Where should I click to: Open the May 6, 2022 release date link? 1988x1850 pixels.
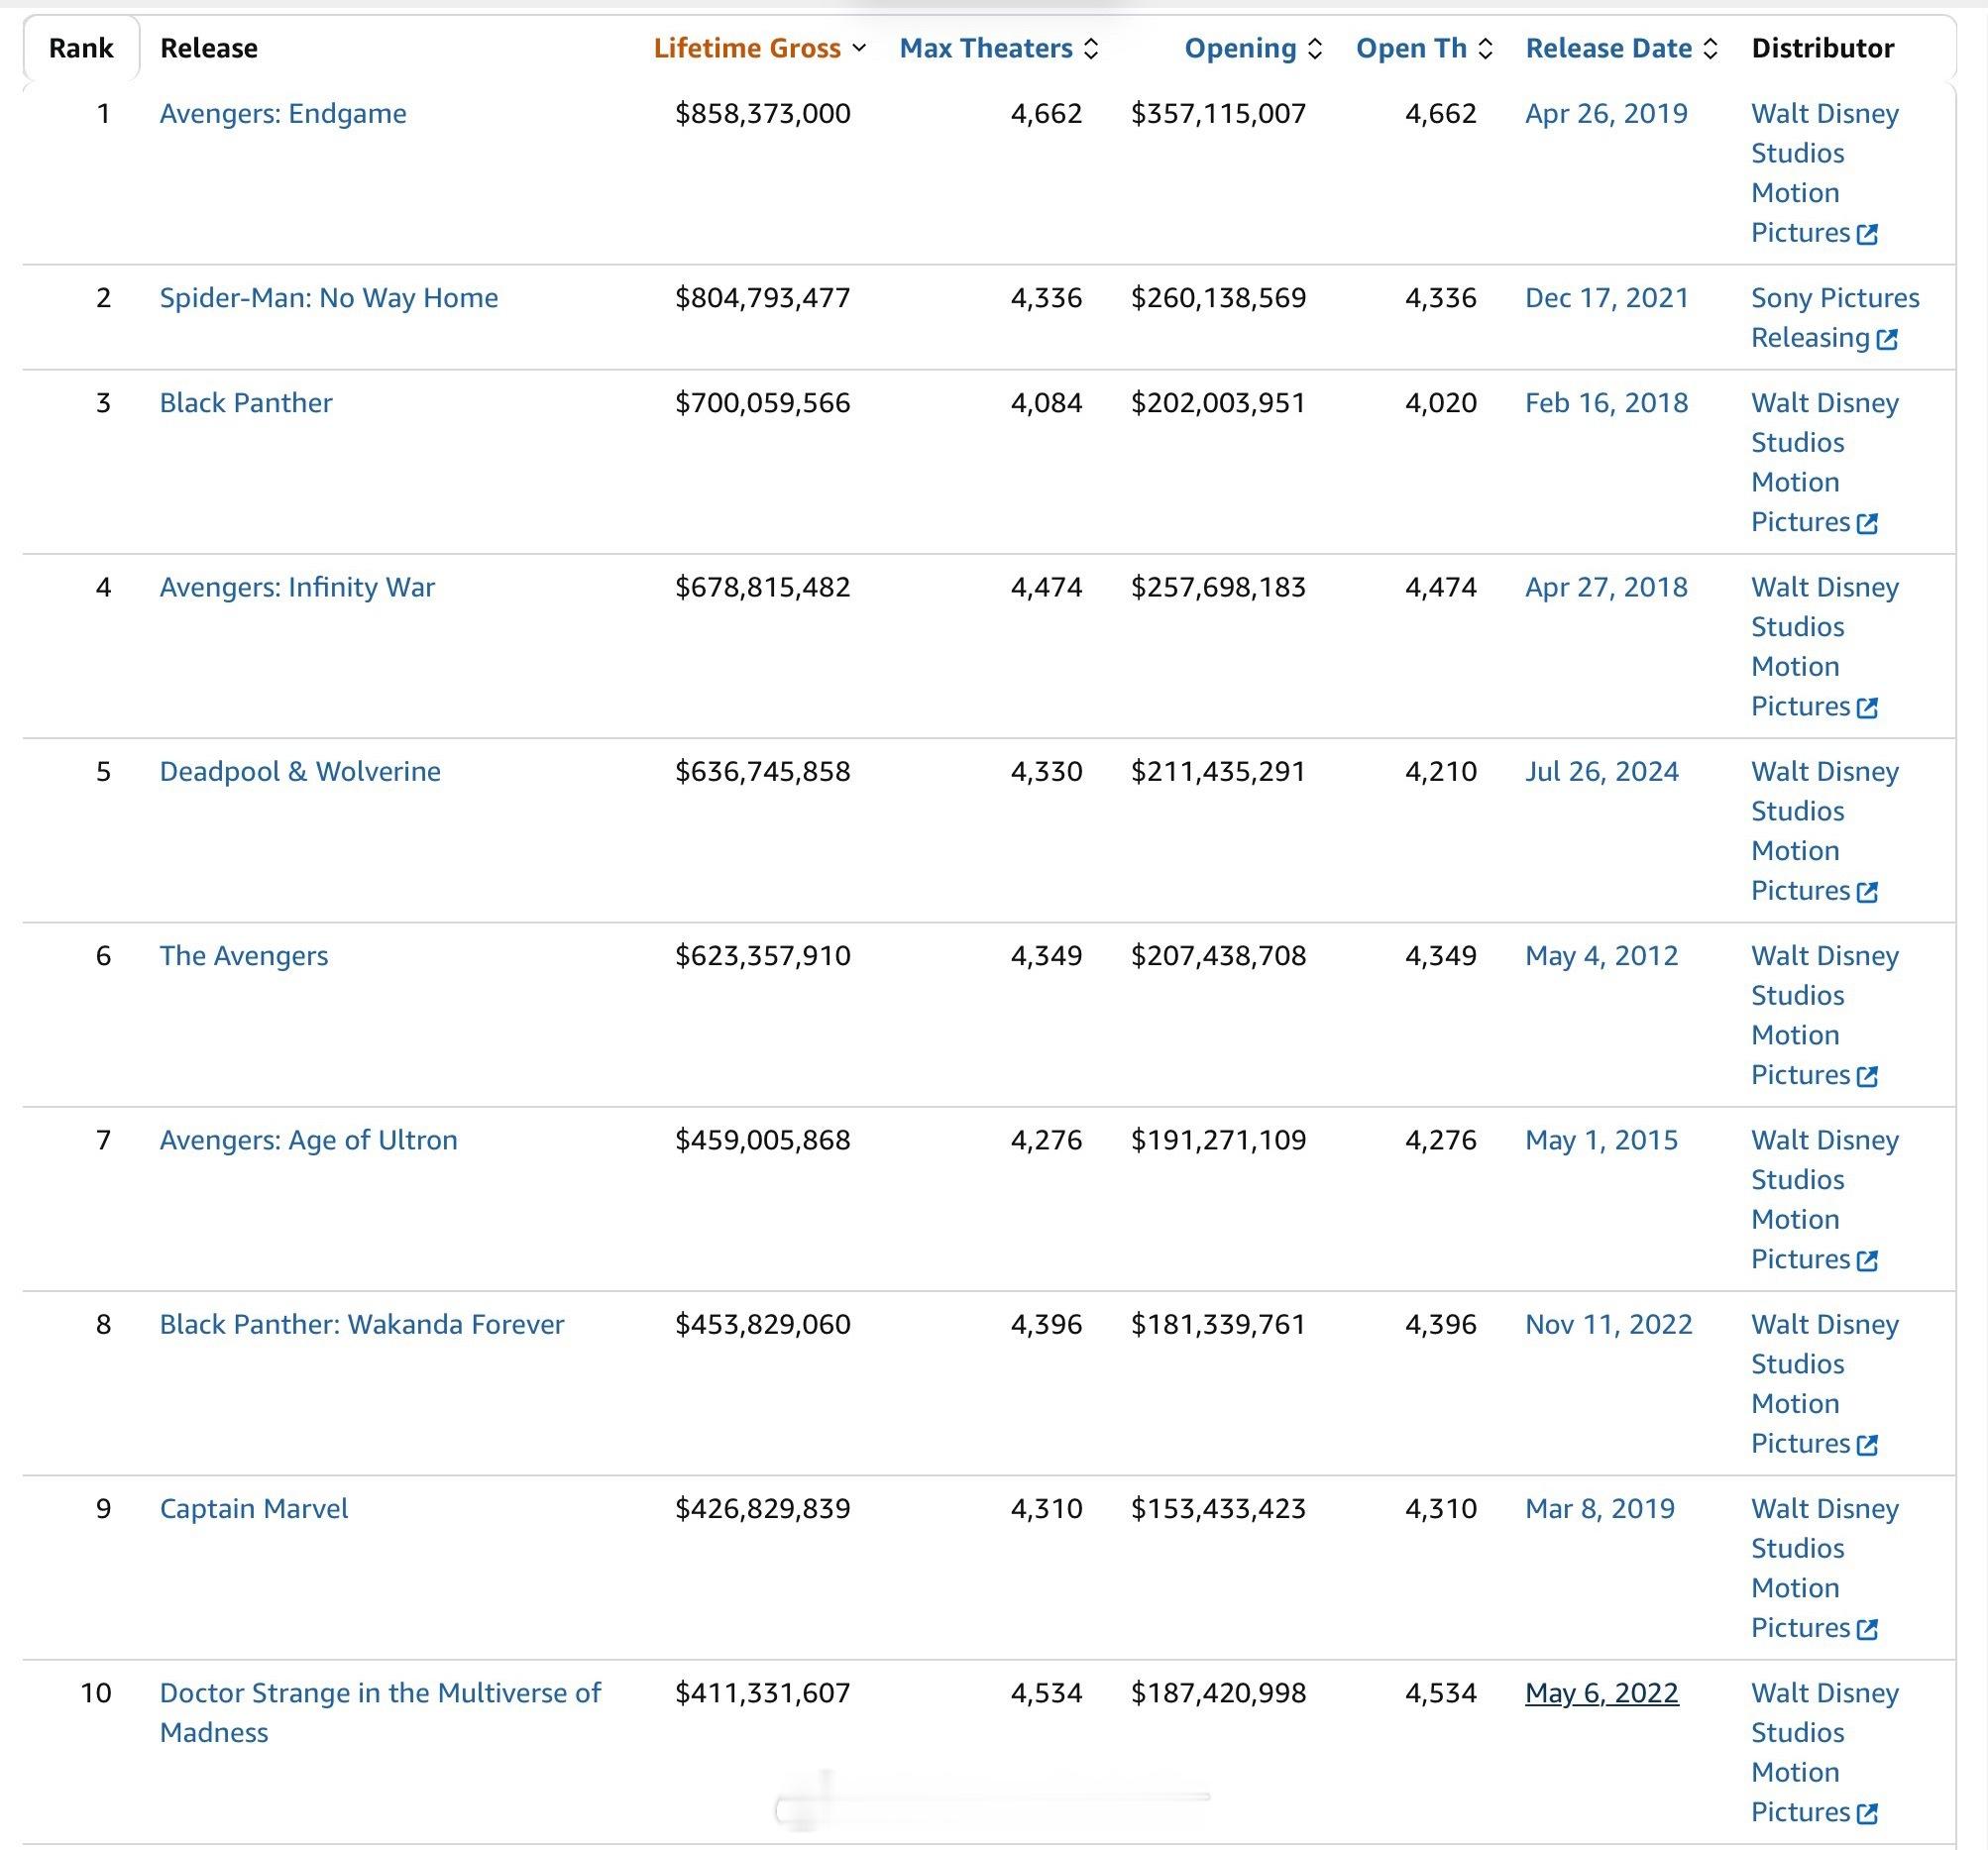pyautogui.click(x=1601, y=1693)
